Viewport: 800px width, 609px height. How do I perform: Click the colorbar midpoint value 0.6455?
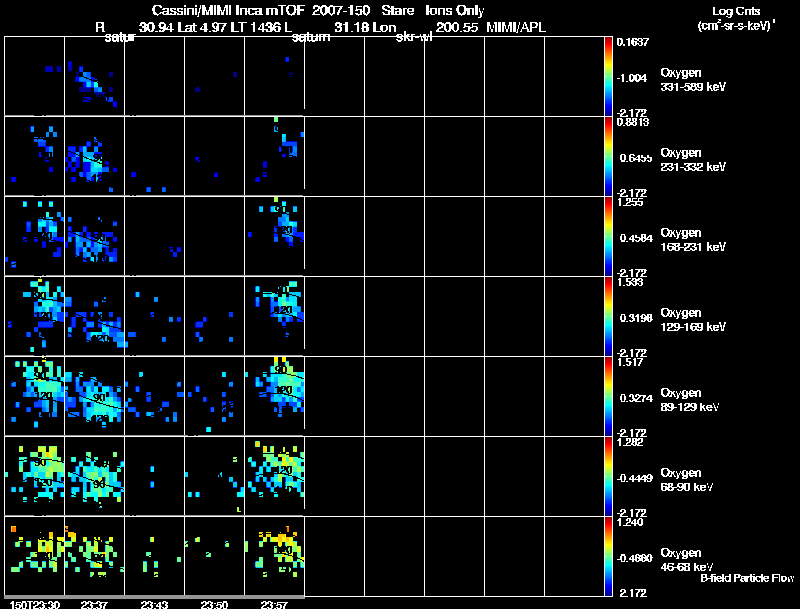(636, 158)
